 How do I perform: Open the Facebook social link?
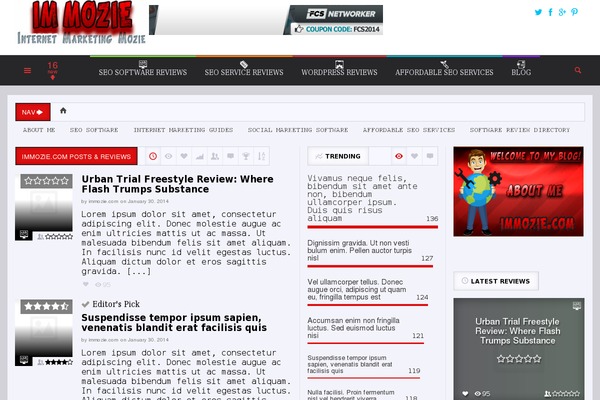point(550,12)
